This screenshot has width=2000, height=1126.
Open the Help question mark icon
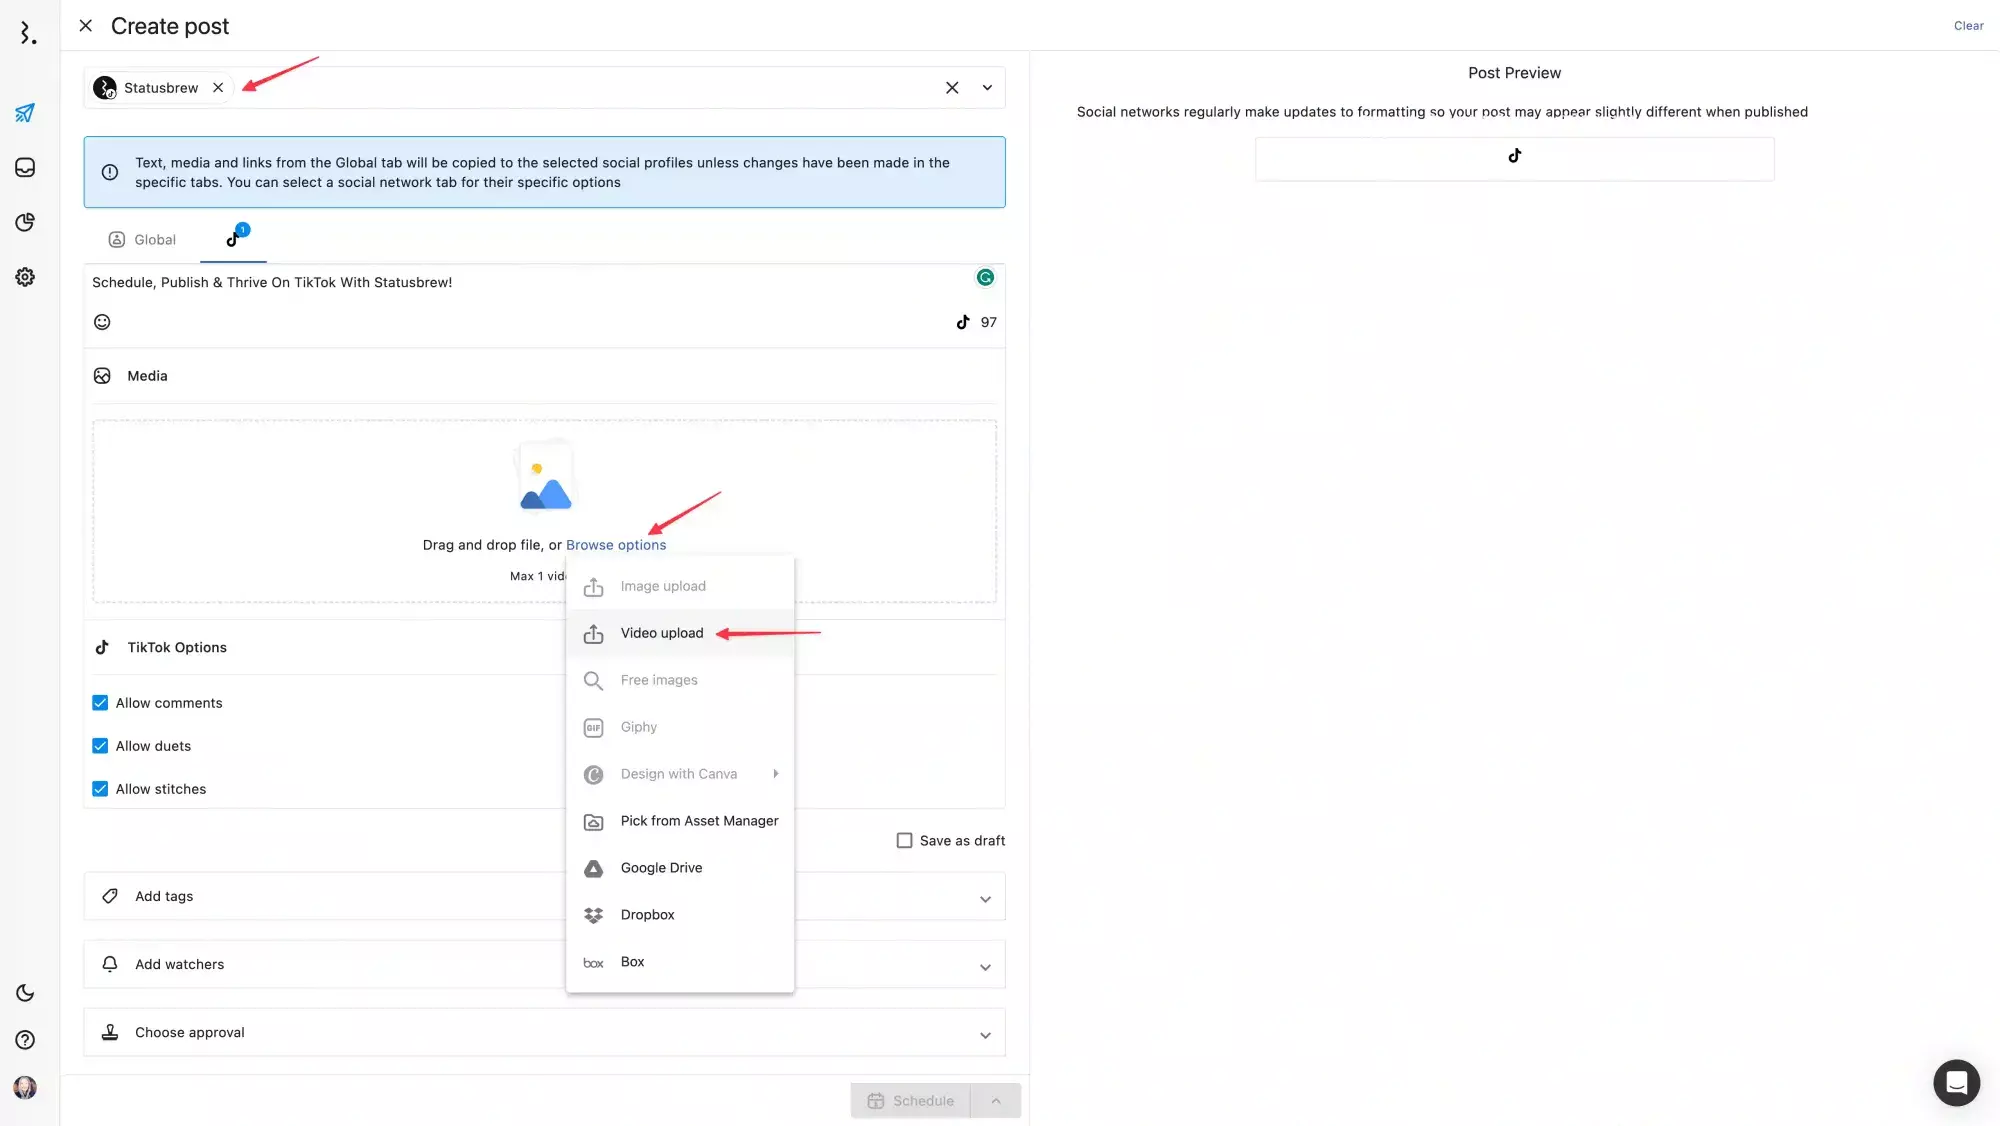tap(25, 1040)
